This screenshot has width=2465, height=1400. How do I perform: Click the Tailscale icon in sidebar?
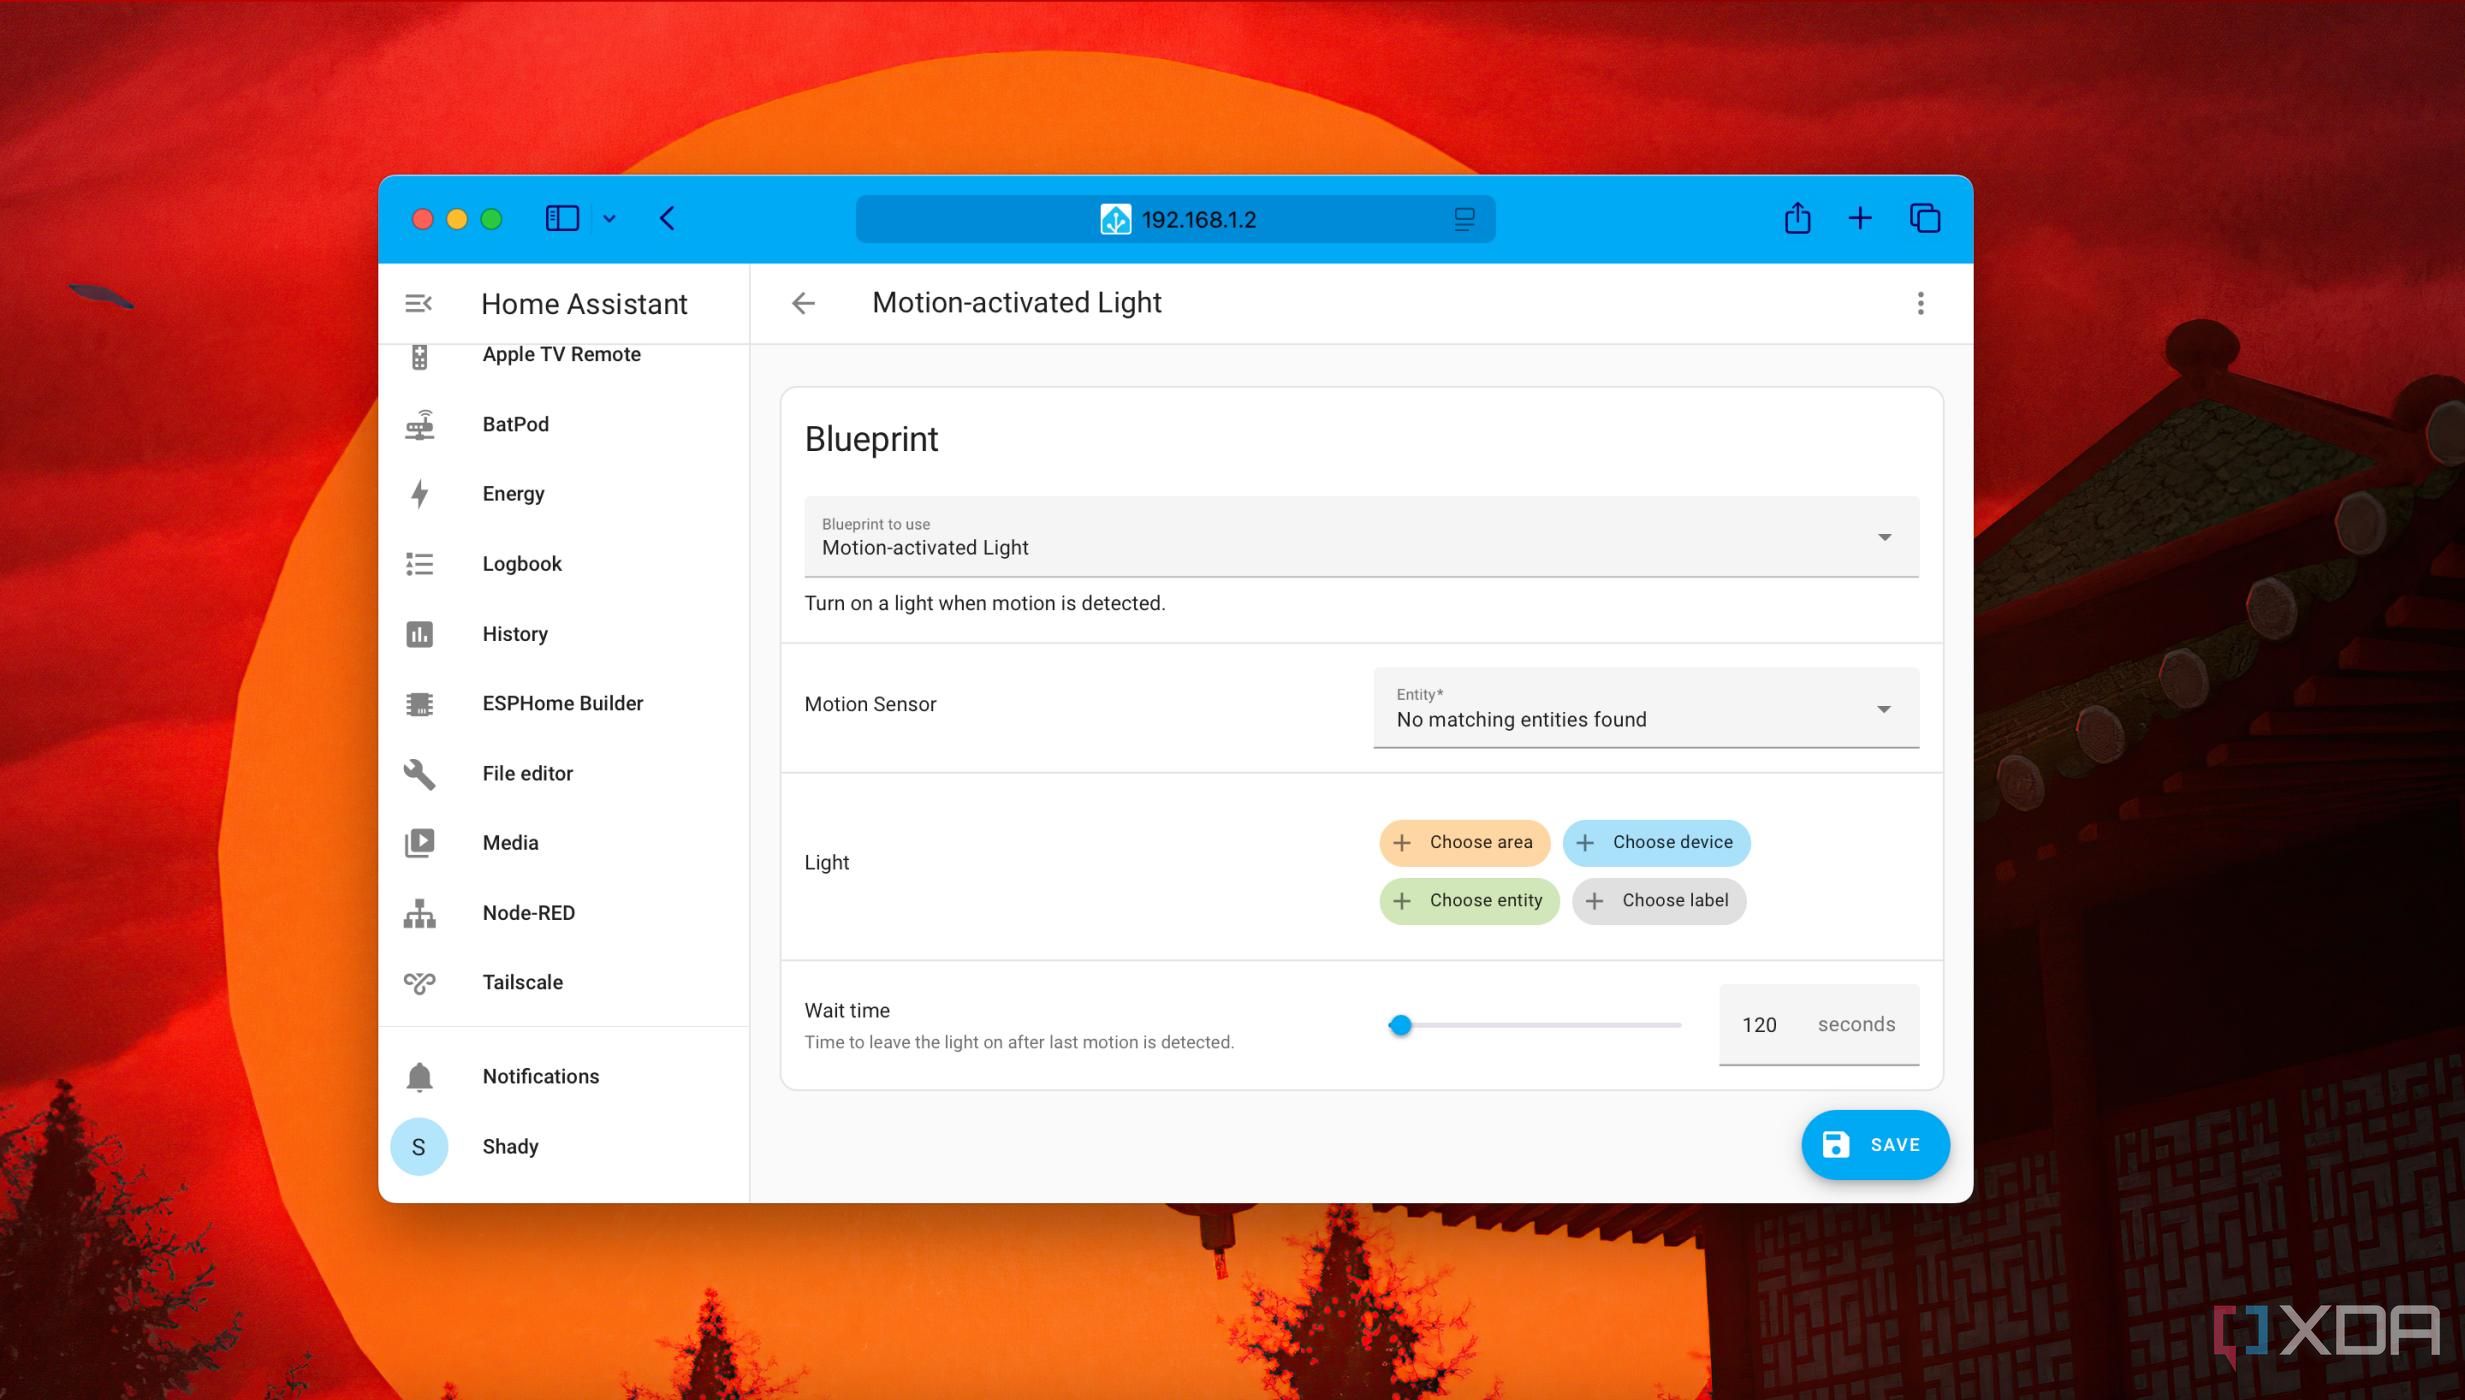[x=419, y=983]
